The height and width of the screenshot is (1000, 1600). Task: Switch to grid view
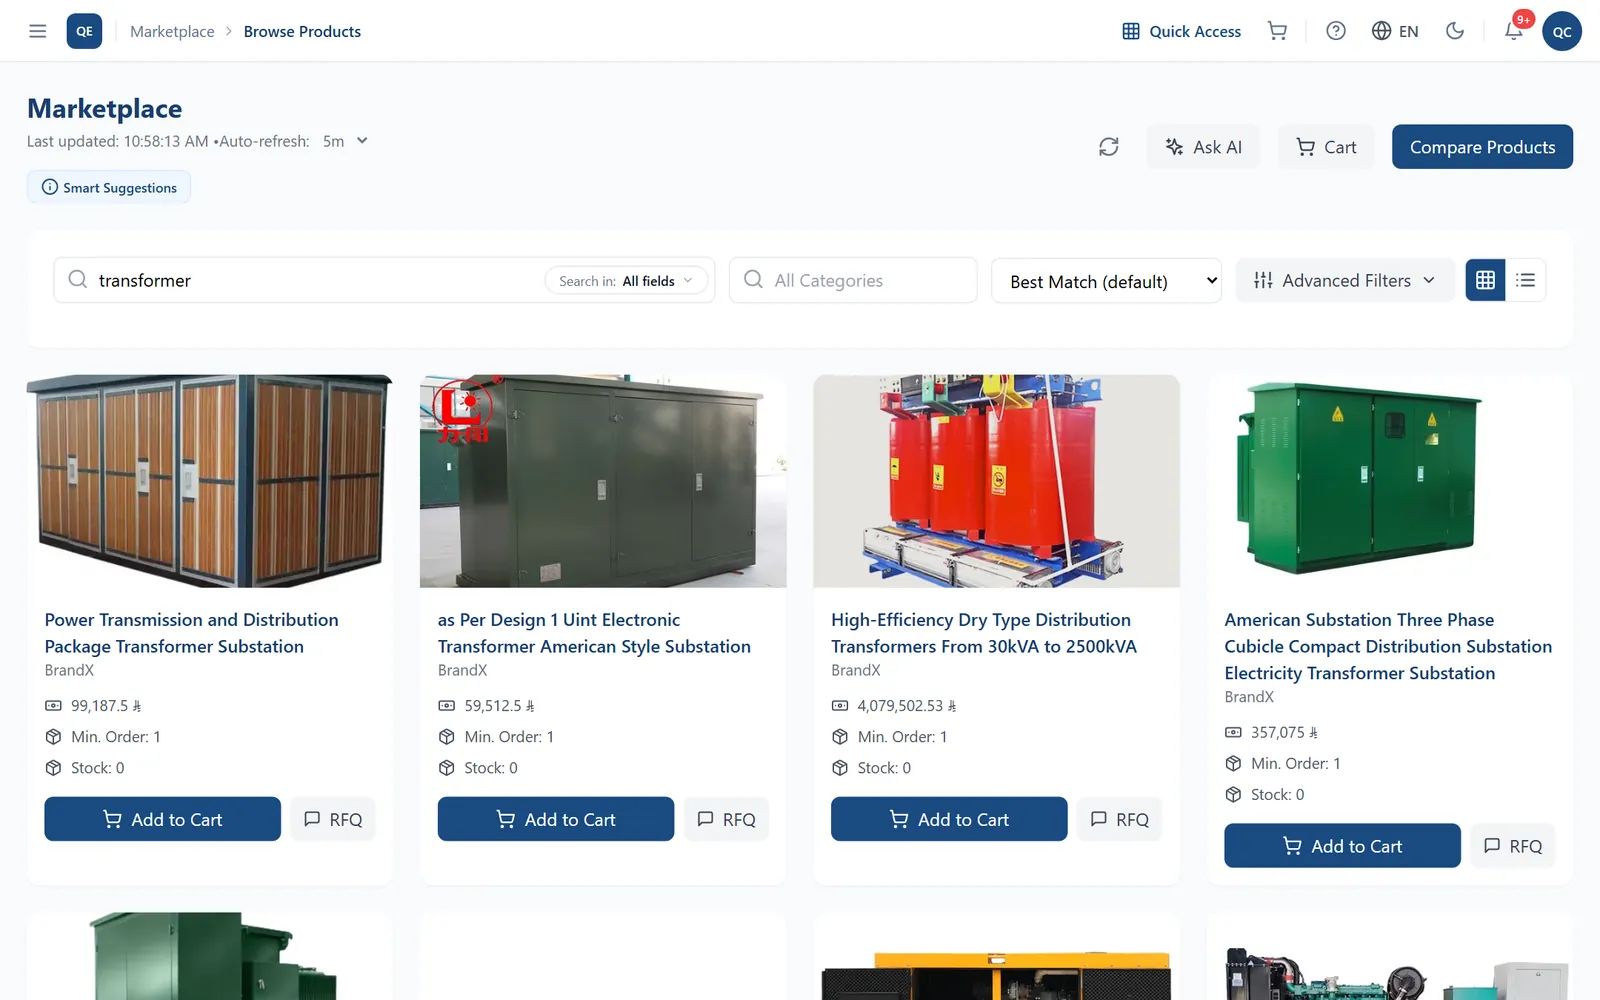point(1485,280)
